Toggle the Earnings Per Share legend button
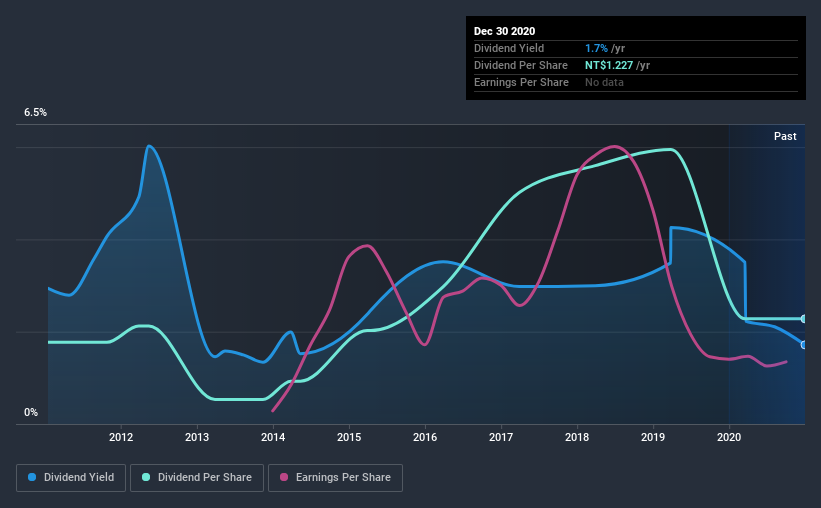The image size is (821, 508). point(336,478)
